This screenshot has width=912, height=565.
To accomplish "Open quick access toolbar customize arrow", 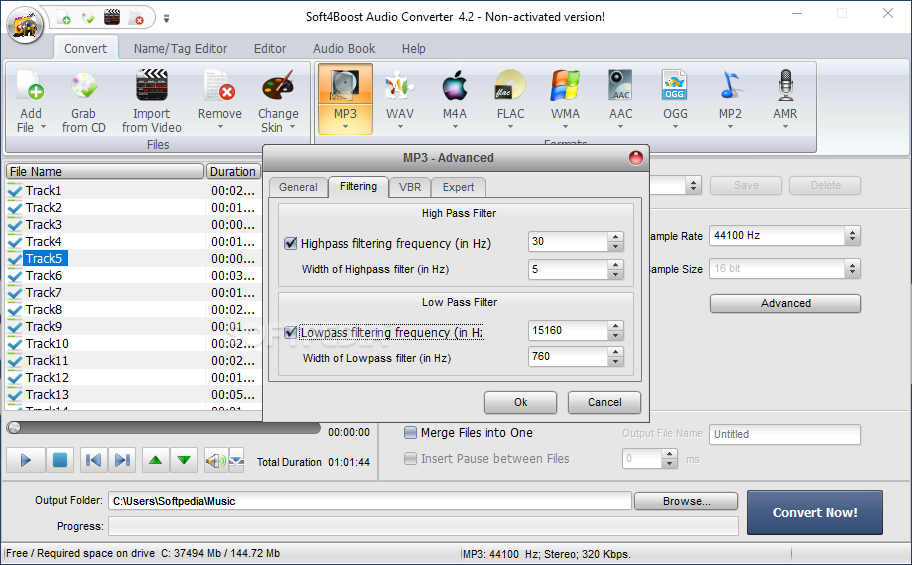I will (166, 19).
